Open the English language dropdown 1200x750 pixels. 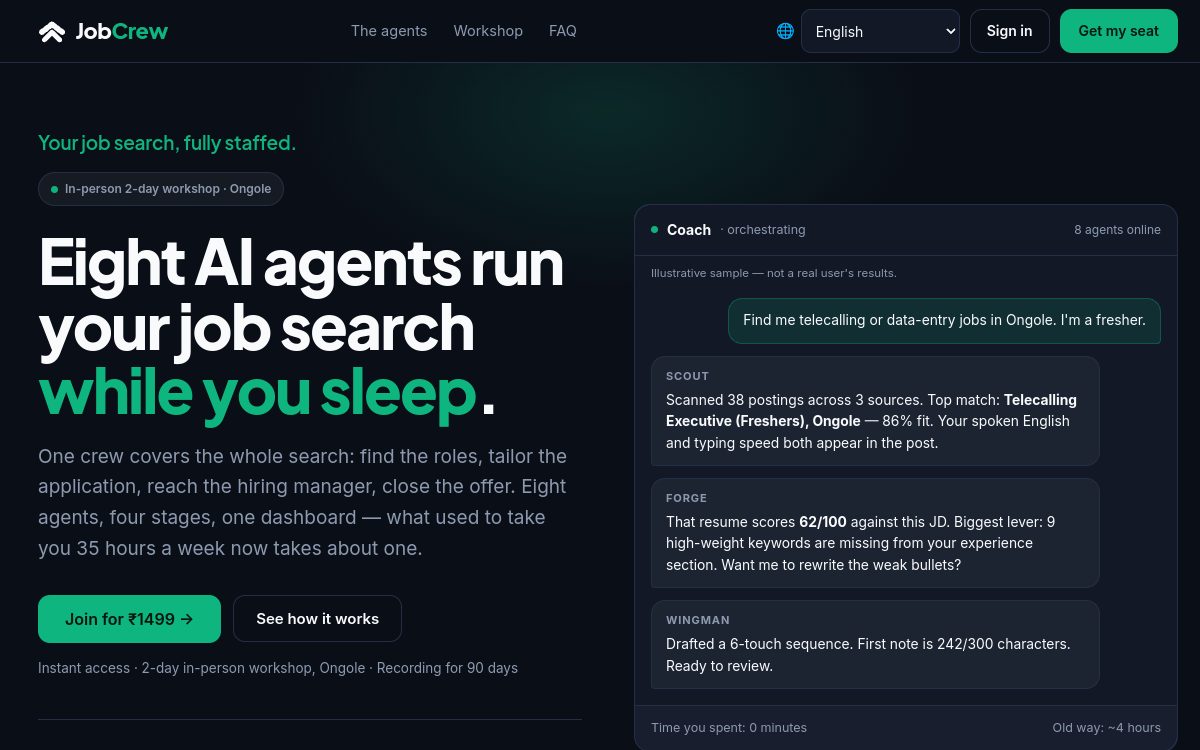pos(880,31)
